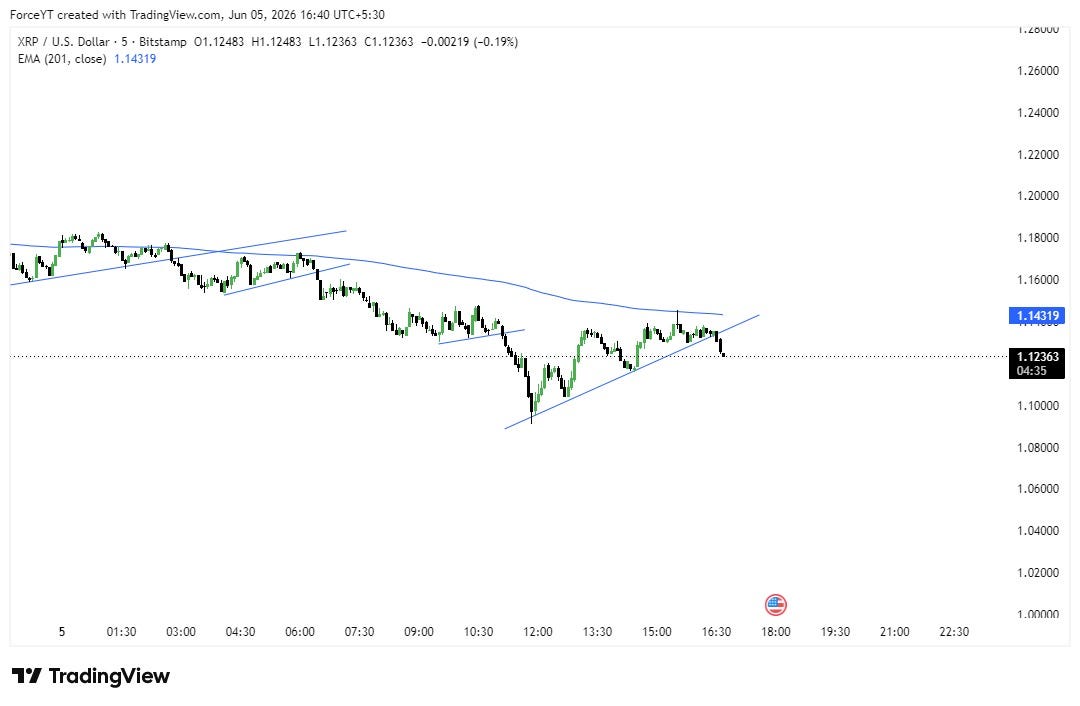This screenshot has height=706, width=1080.
Task: Click the 1.18000 price axis label
Action: pyautogui.click(x=1038, y=238)
